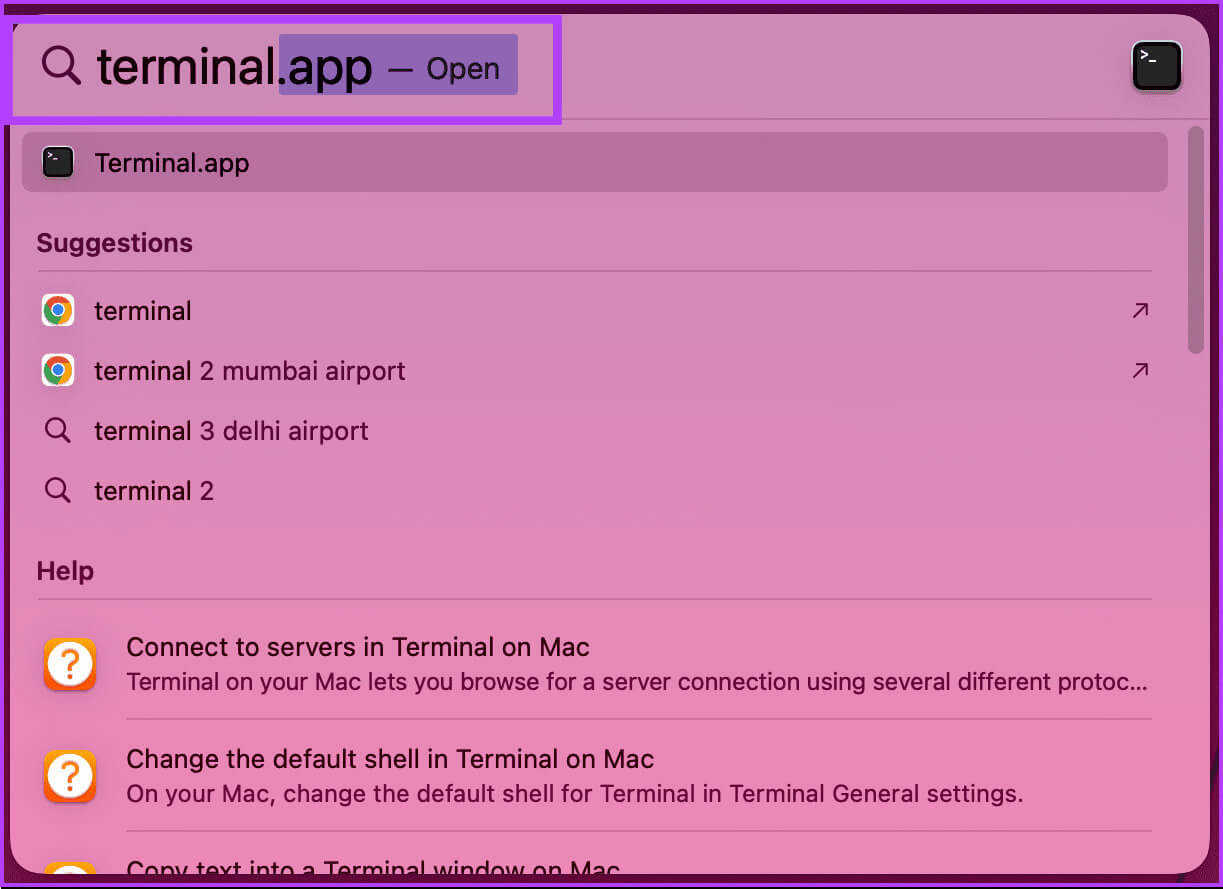Click the Terminal app icon at top right
1223x889 pixels.
[x=1156, y=67]
